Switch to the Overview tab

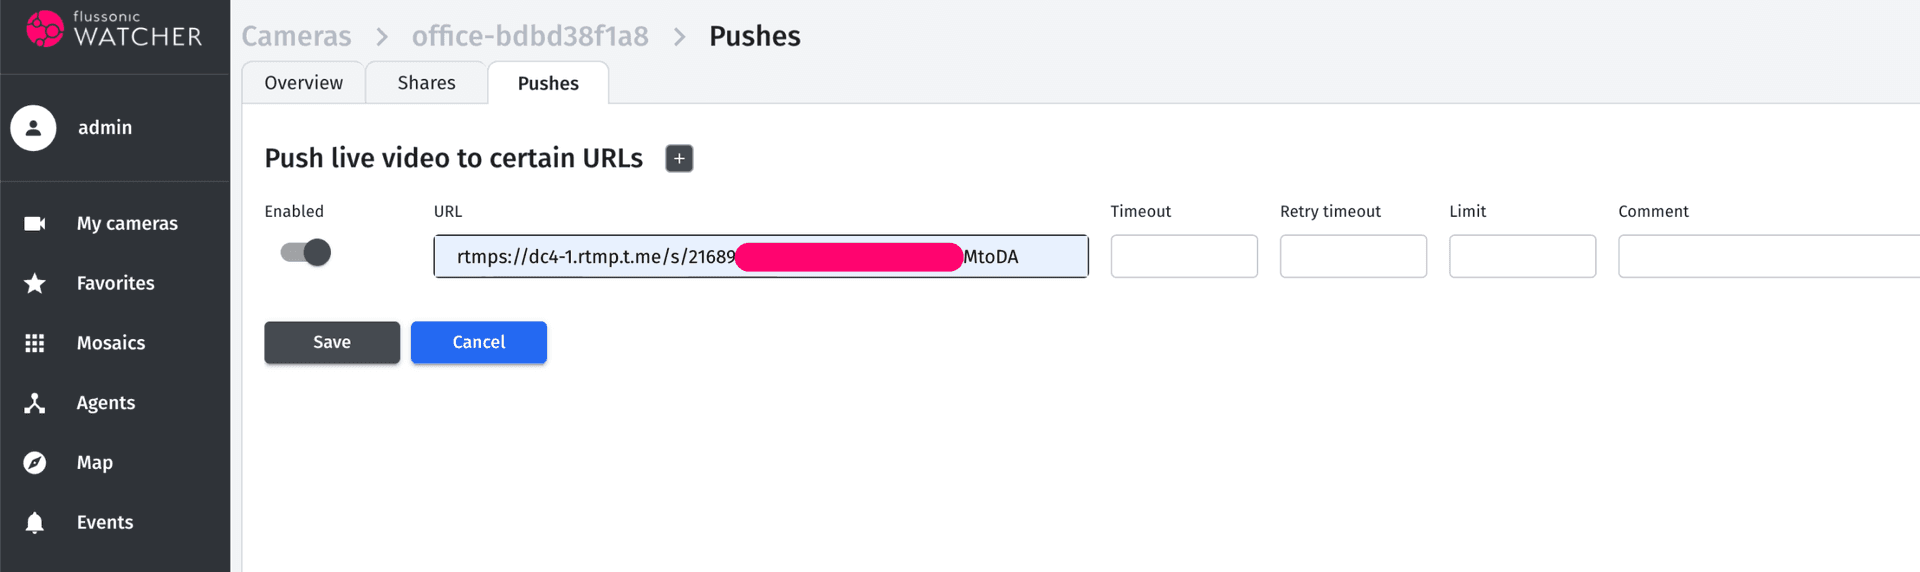(x=303, y=83)
